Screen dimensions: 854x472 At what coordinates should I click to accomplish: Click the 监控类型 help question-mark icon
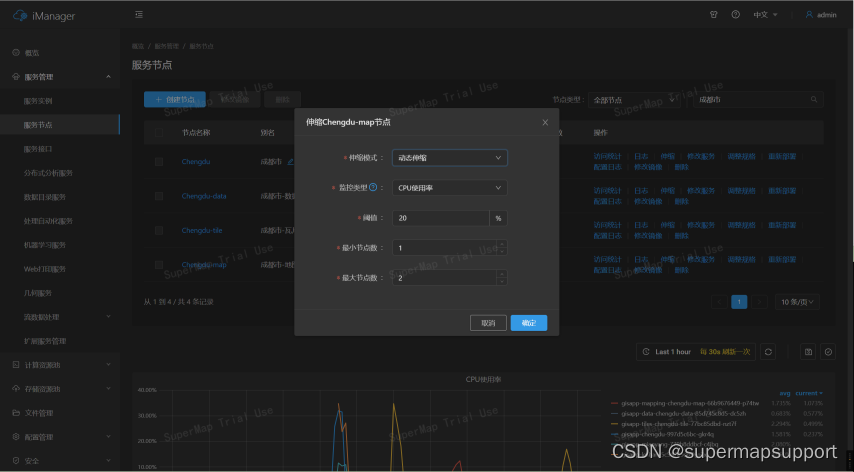coord(373,187)
